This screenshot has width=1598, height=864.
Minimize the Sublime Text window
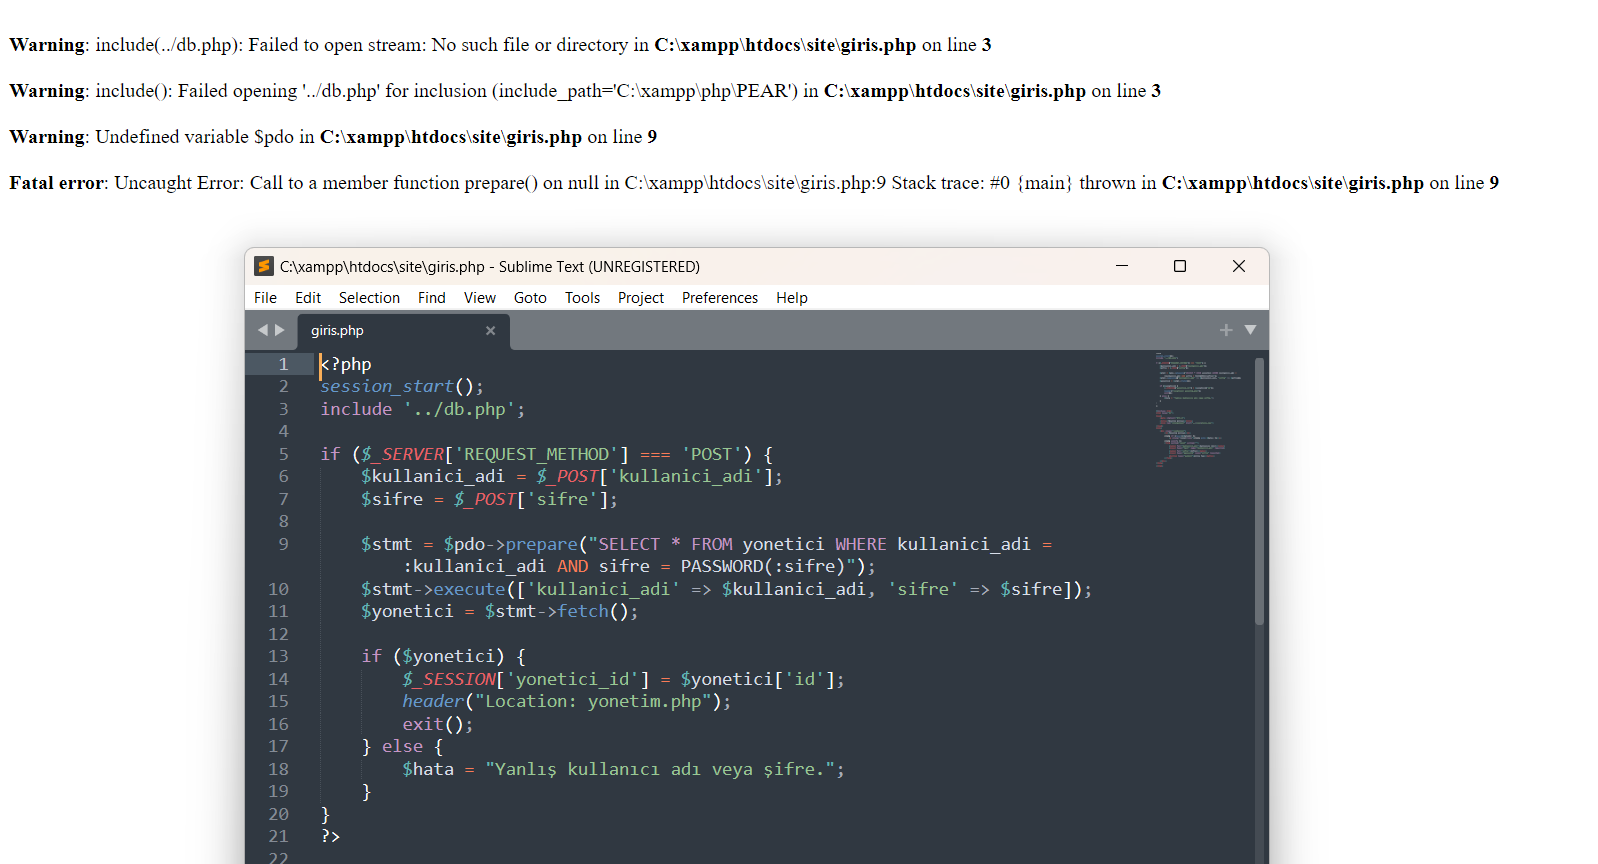(1122, 266)
